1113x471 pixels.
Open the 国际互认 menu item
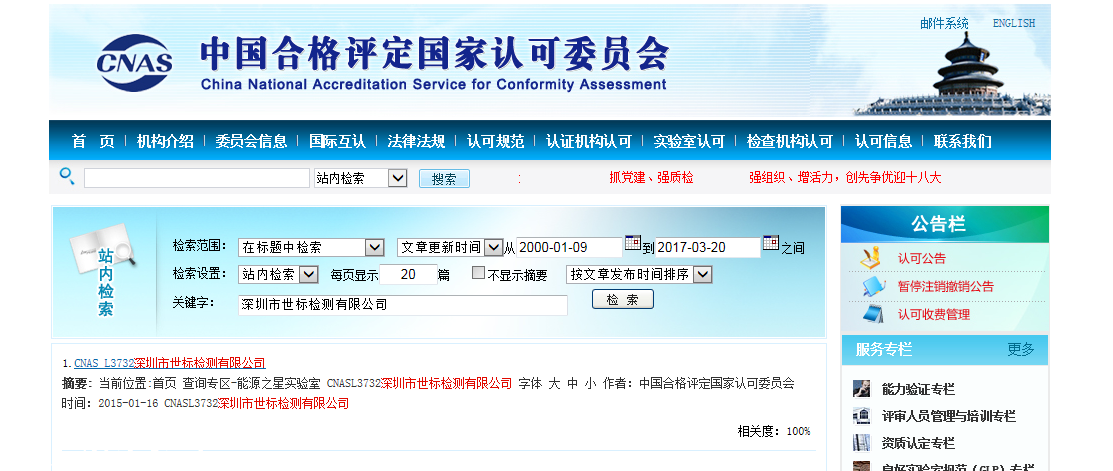(x=337, y=141)
